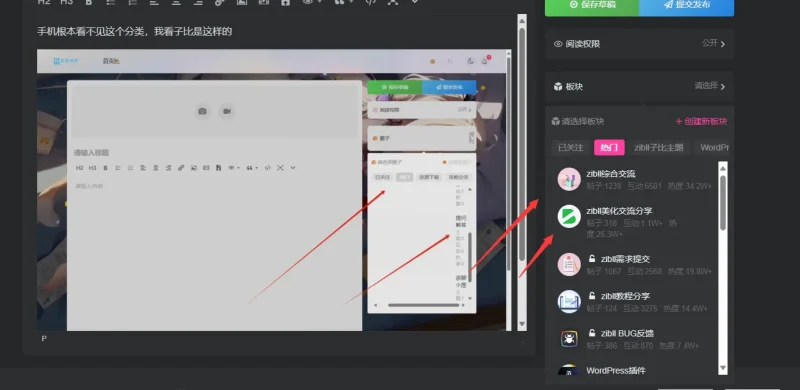This screenshot has width=800, height=390.
Task: Click the cube icon beside 板块
Action: [x=558, y=86]
